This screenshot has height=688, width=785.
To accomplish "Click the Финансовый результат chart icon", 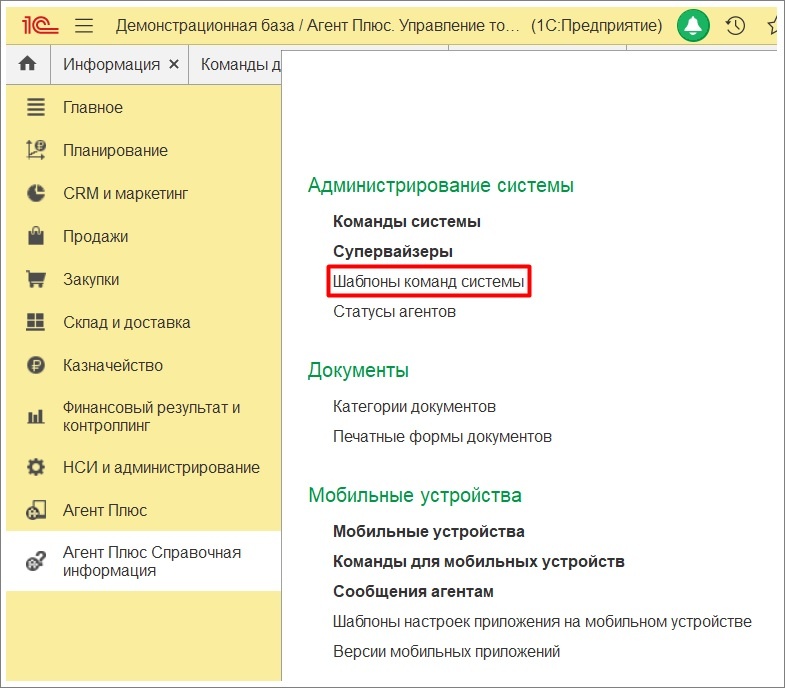I will [36, 416].
